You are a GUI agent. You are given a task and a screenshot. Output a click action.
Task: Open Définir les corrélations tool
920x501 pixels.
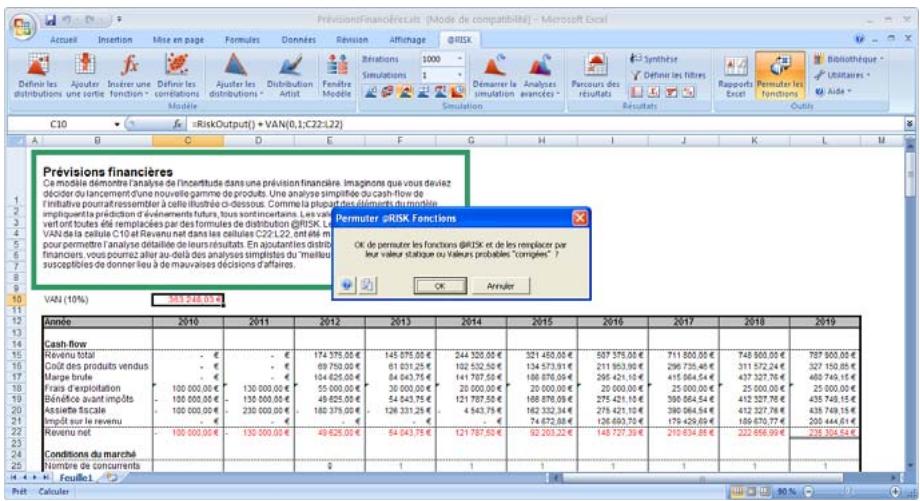(x=177, y=75)
